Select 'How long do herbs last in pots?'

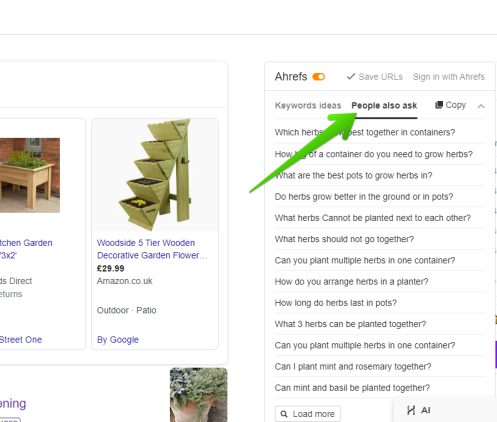336,303
